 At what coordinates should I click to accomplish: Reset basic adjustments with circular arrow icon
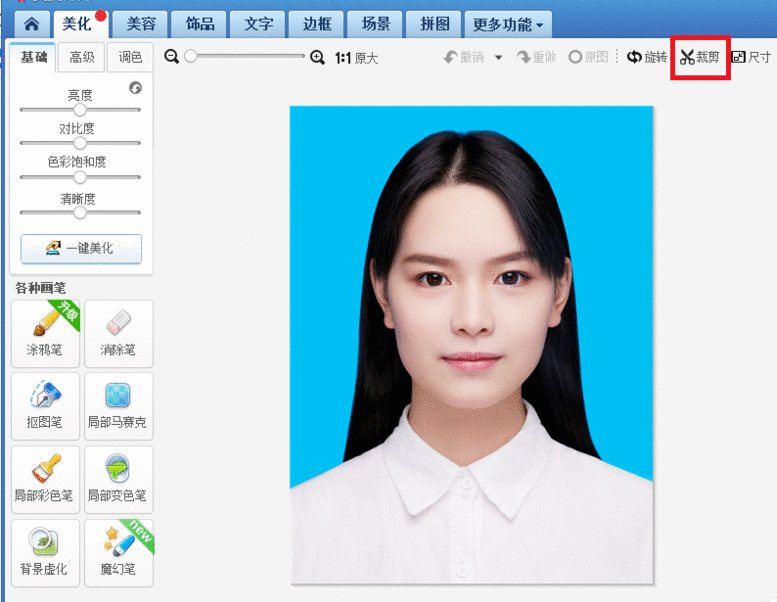pos(135,88)
